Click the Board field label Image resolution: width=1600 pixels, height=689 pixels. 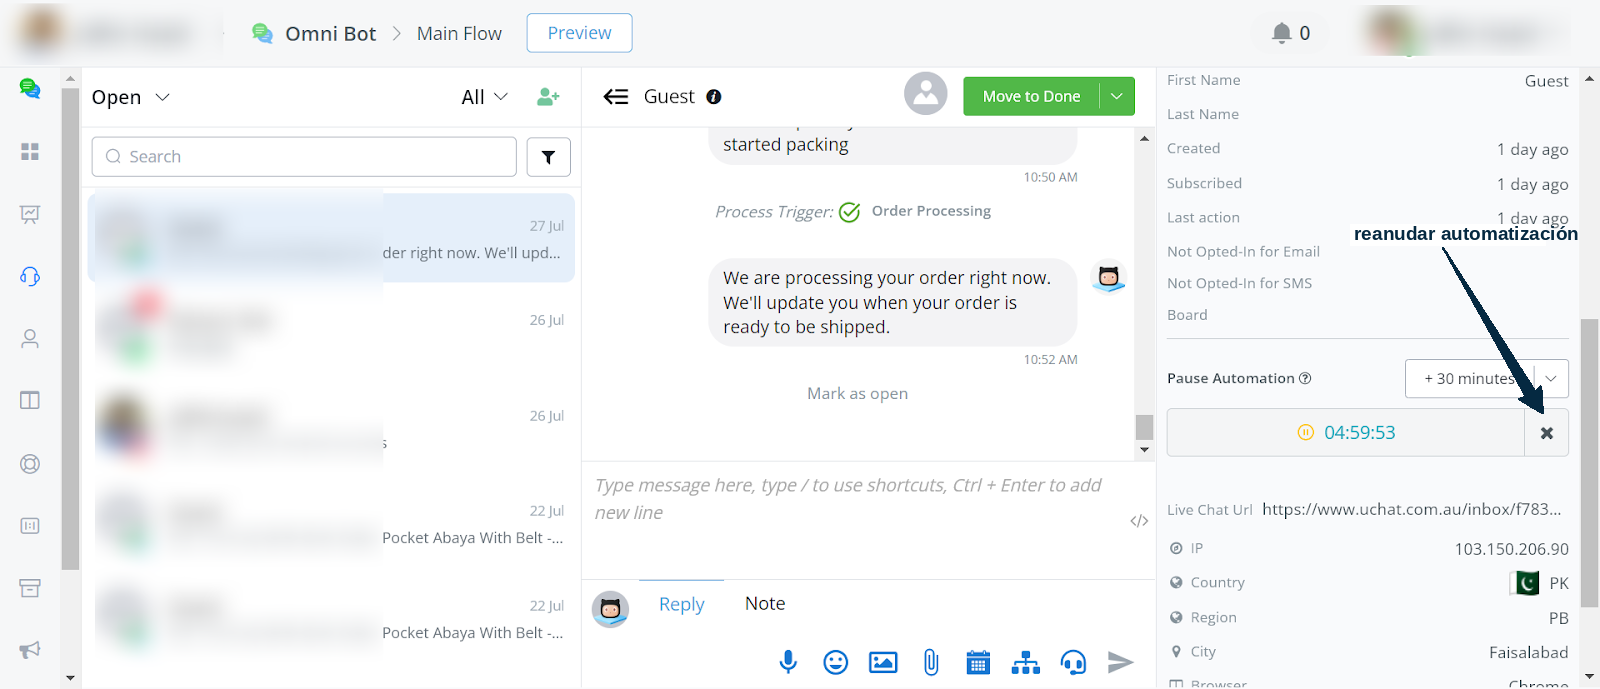click(x=1187, y=315)
